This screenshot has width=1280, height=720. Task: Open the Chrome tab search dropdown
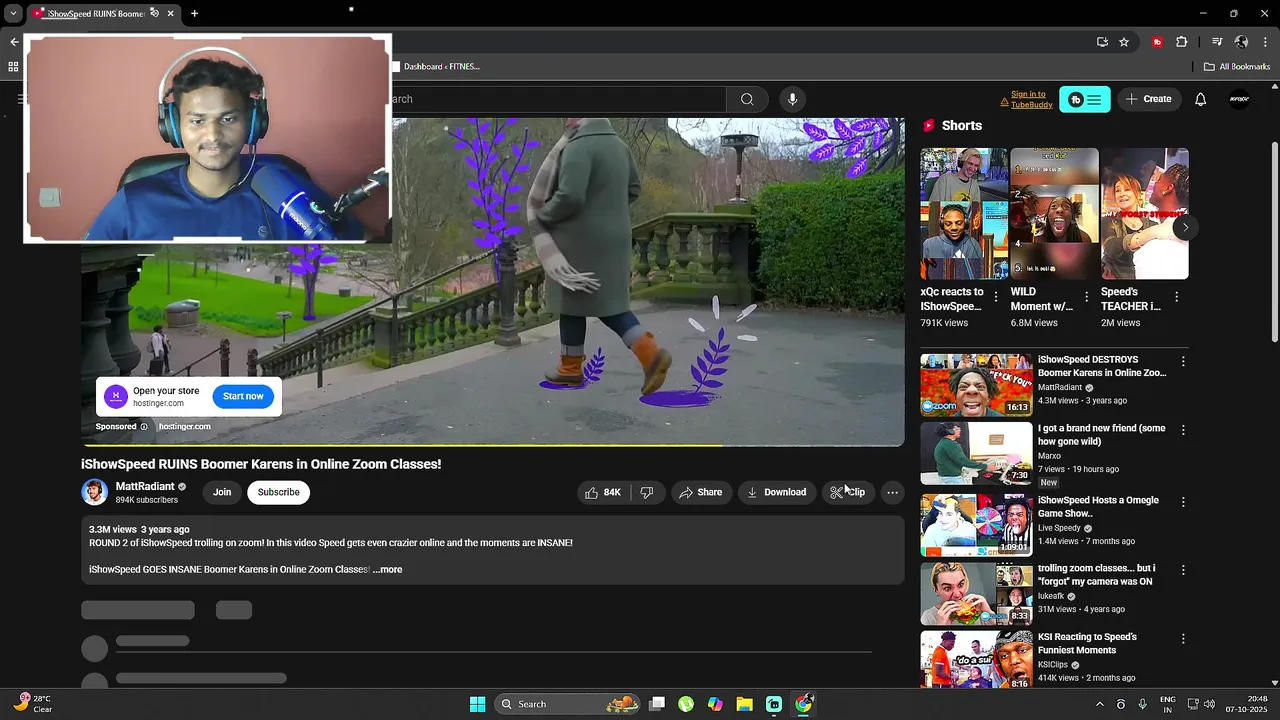coord(13,14)
